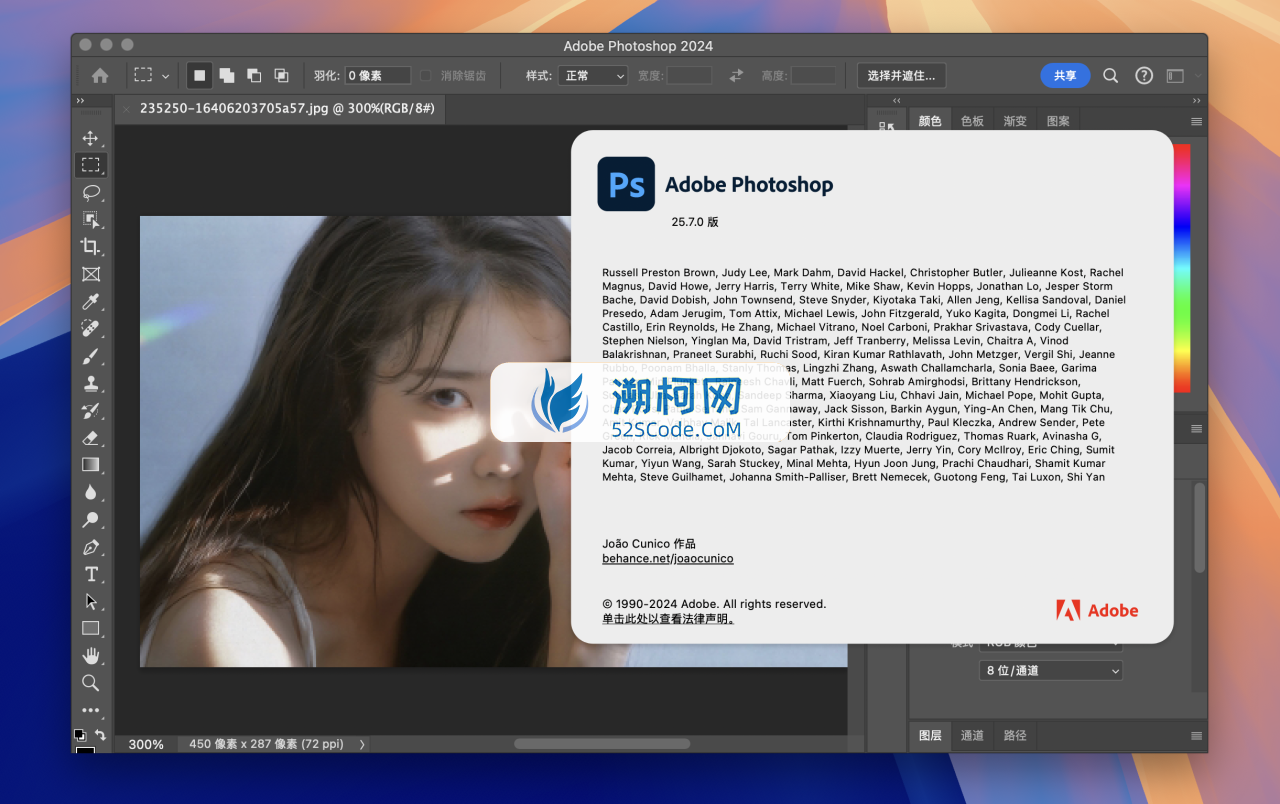The height and width of the screenshot is (804, 1280).
Task: Select the Pen tool
Action: pyautogui.click(x=91, y=547)
